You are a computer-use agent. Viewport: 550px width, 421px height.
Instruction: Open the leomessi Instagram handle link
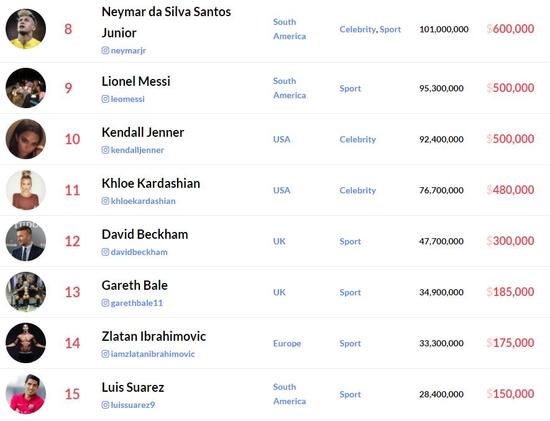pyautogui.click(x=128, y=99)
